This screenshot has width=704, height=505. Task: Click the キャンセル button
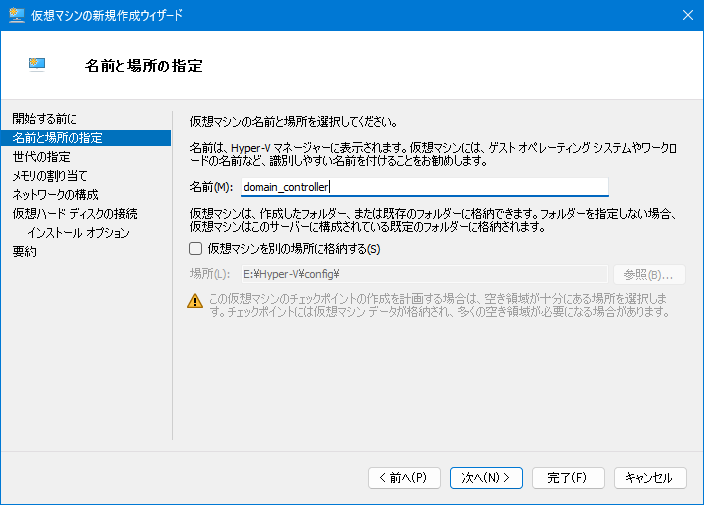coord(650,478)
